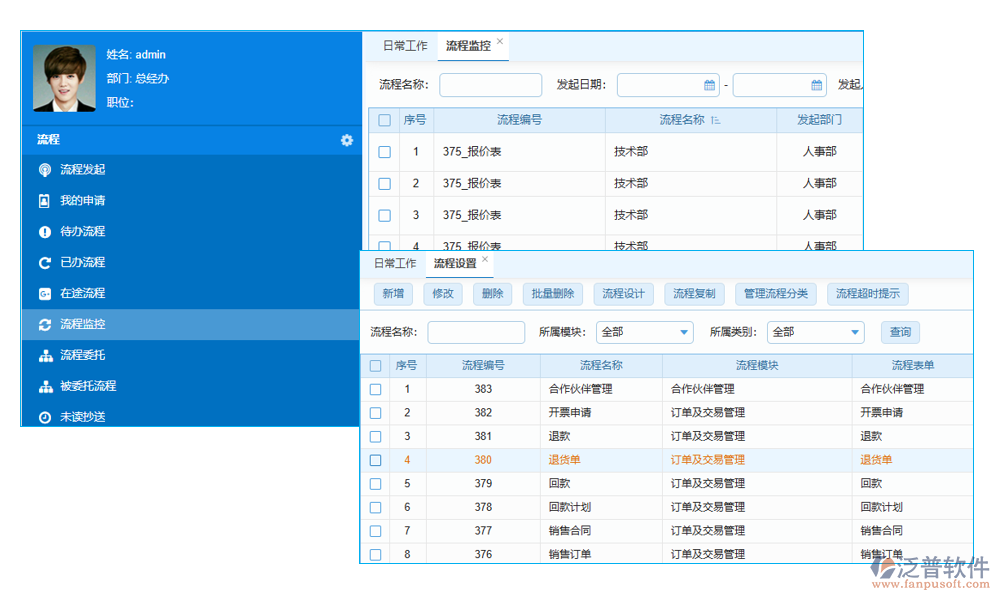Open 未读抄送 notifications
This screenshot has width=1000, height=600.
point(85,417)
